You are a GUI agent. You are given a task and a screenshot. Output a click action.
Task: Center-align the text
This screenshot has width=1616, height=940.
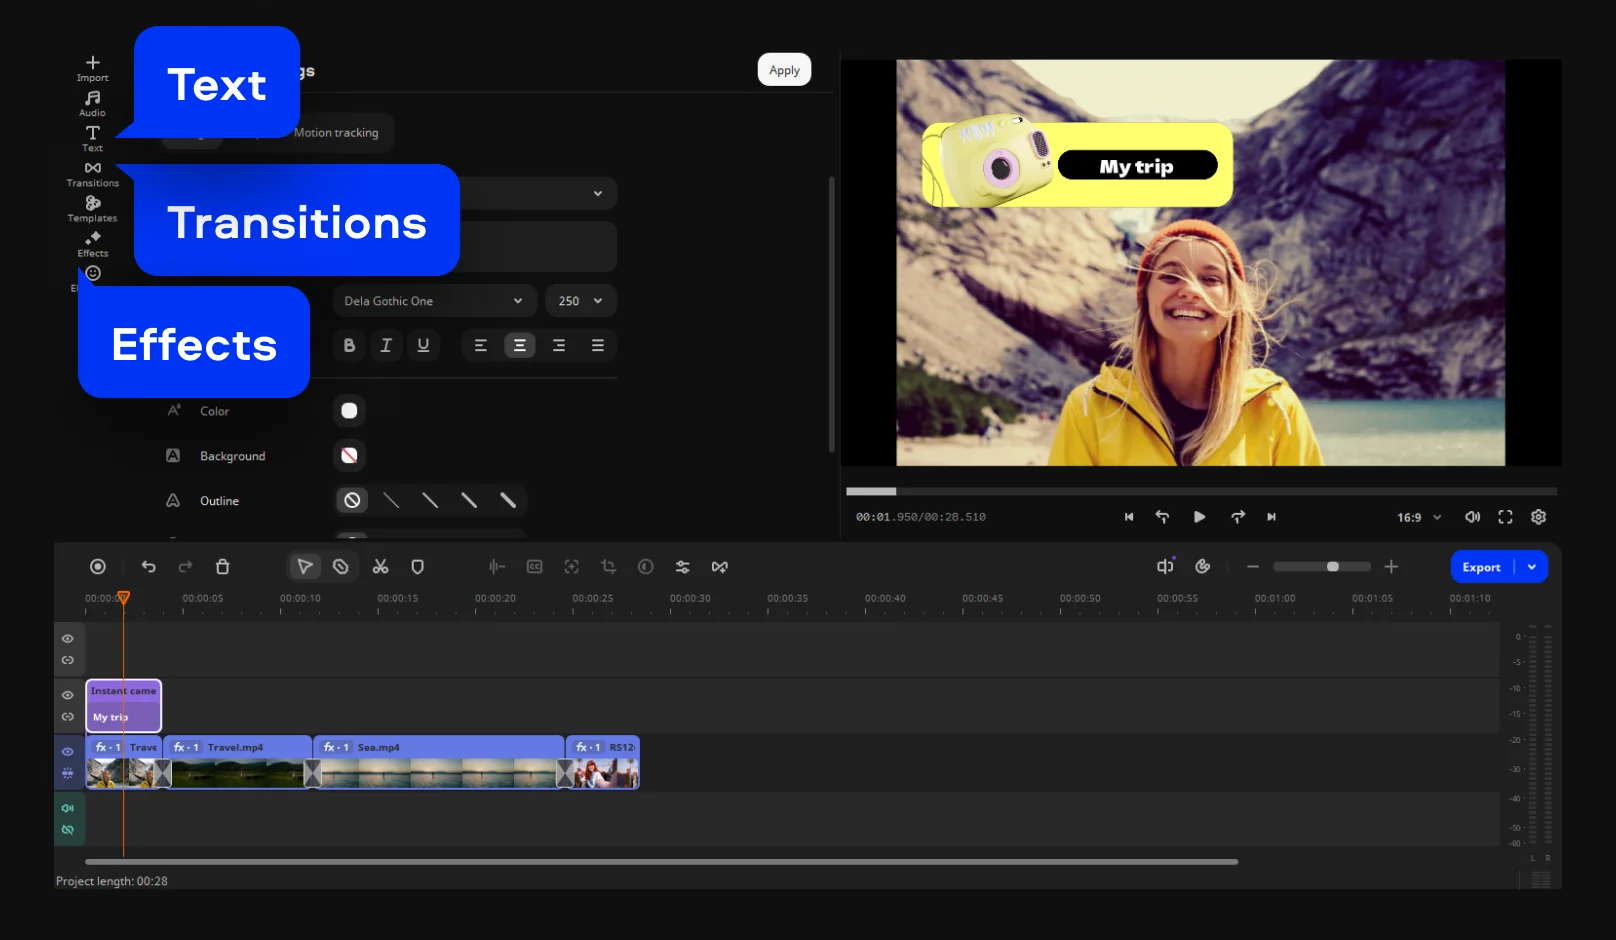click(520, 345)
